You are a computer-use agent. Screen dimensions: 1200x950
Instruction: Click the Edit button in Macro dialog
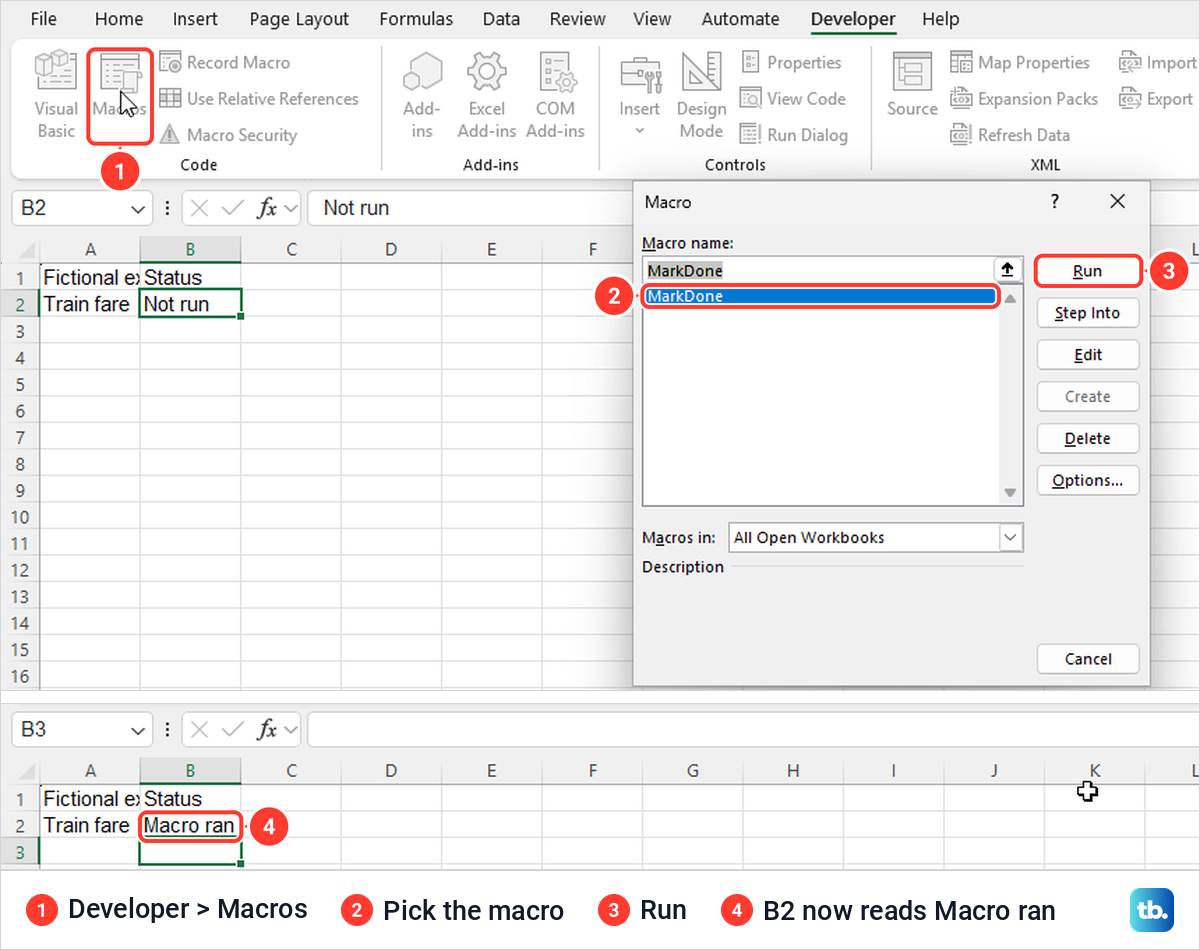(x=1087, y=355)
